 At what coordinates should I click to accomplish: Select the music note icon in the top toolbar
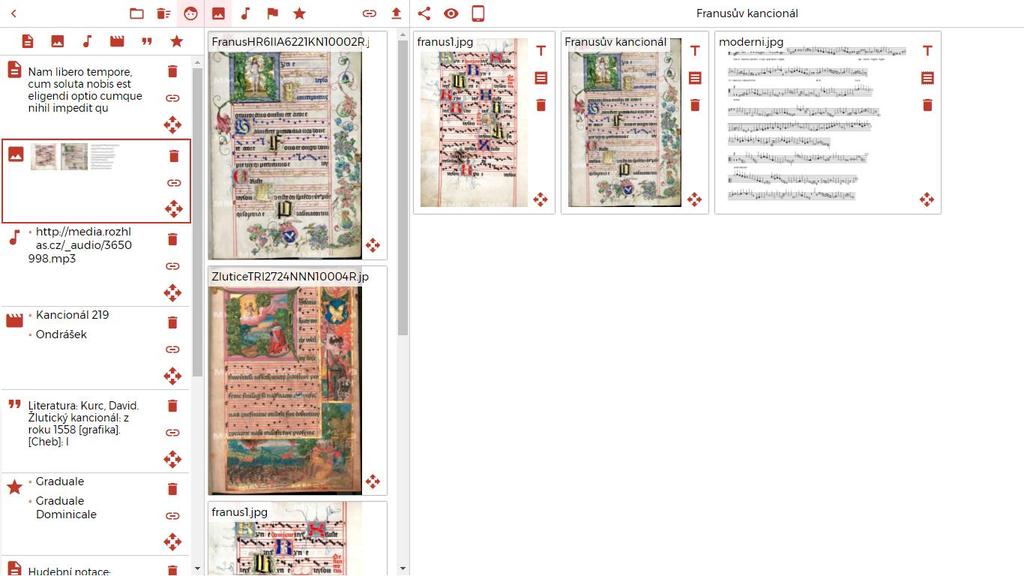(x=246, y=13)
